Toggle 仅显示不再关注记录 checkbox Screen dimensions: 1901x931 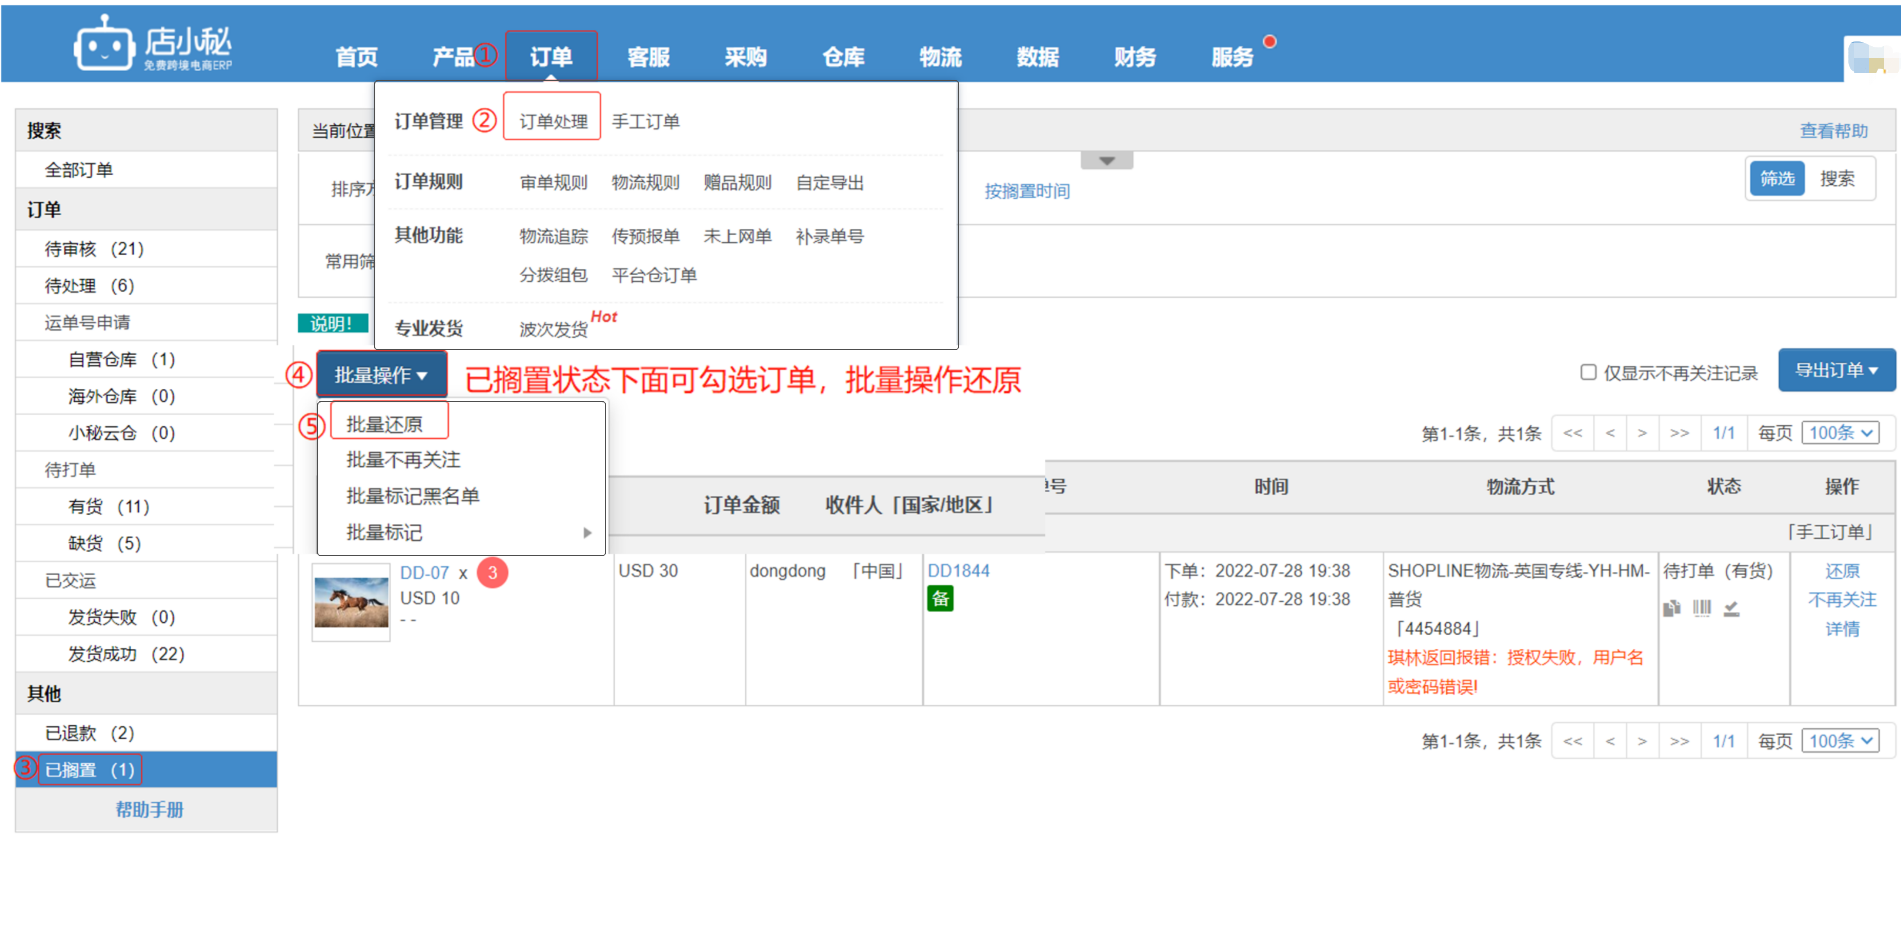[1588, 372]
